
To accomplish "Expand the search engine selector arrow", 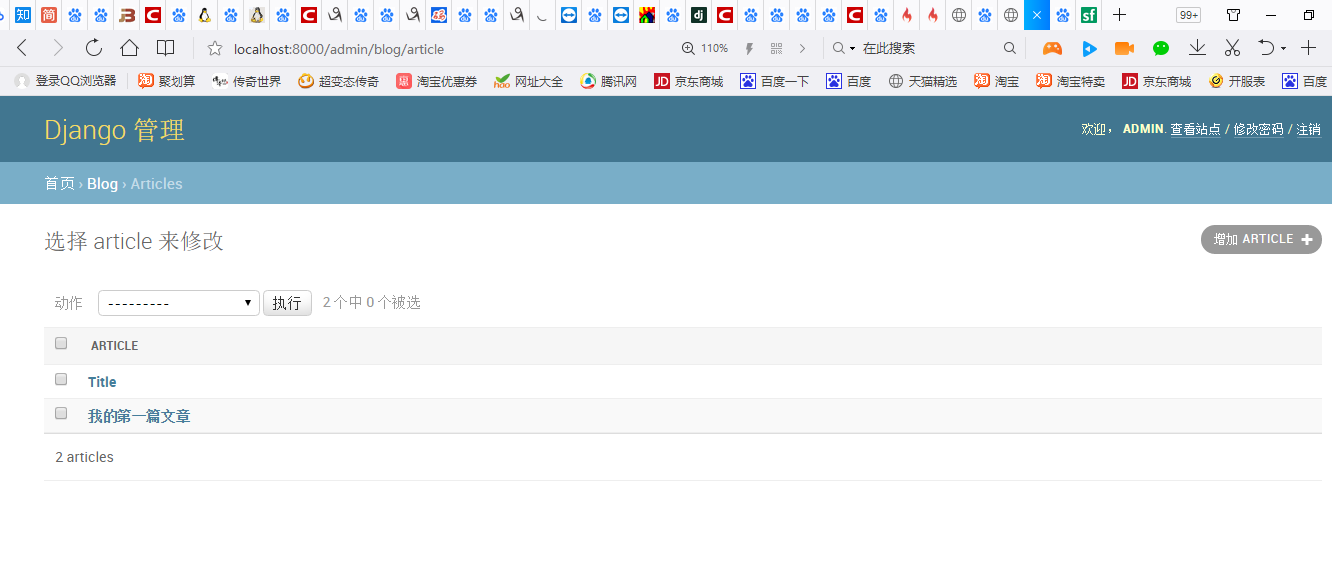I will 853,48.
